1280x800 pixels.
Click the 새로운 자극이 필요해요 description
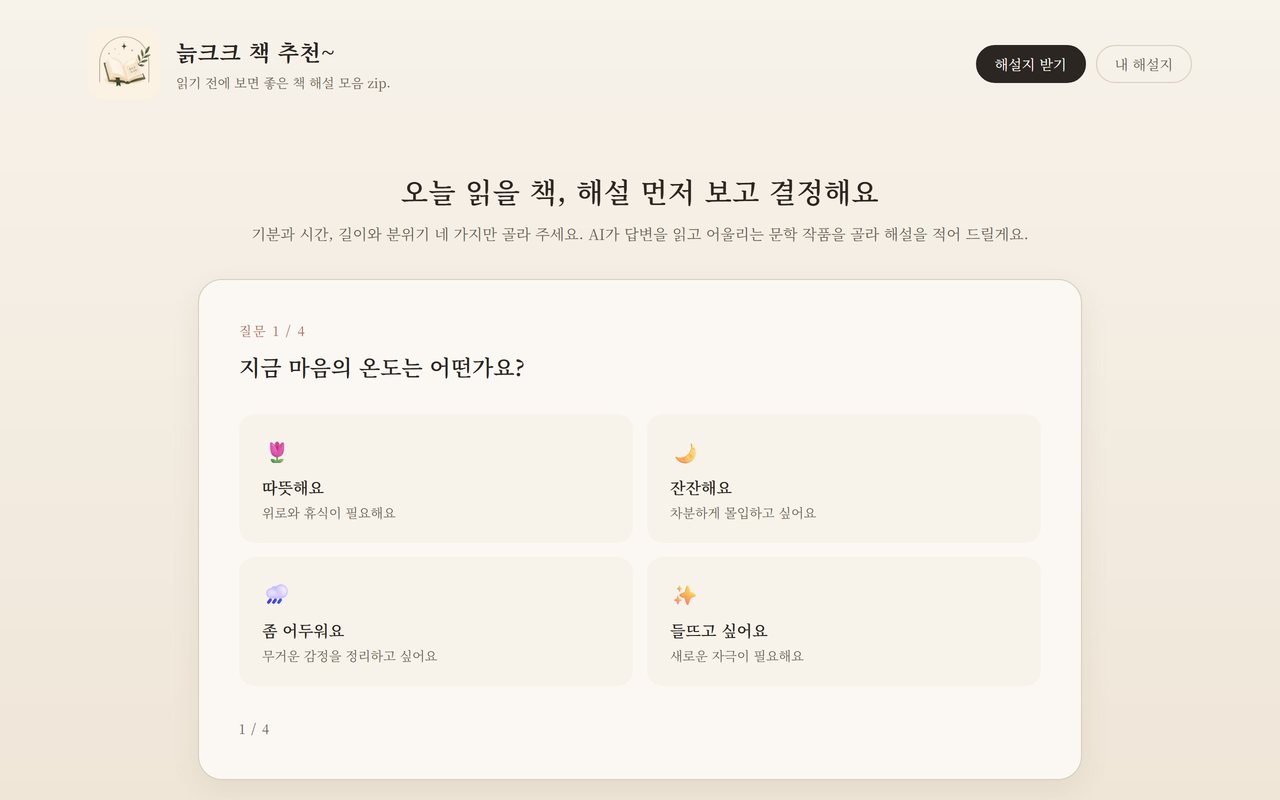(737, 656)
